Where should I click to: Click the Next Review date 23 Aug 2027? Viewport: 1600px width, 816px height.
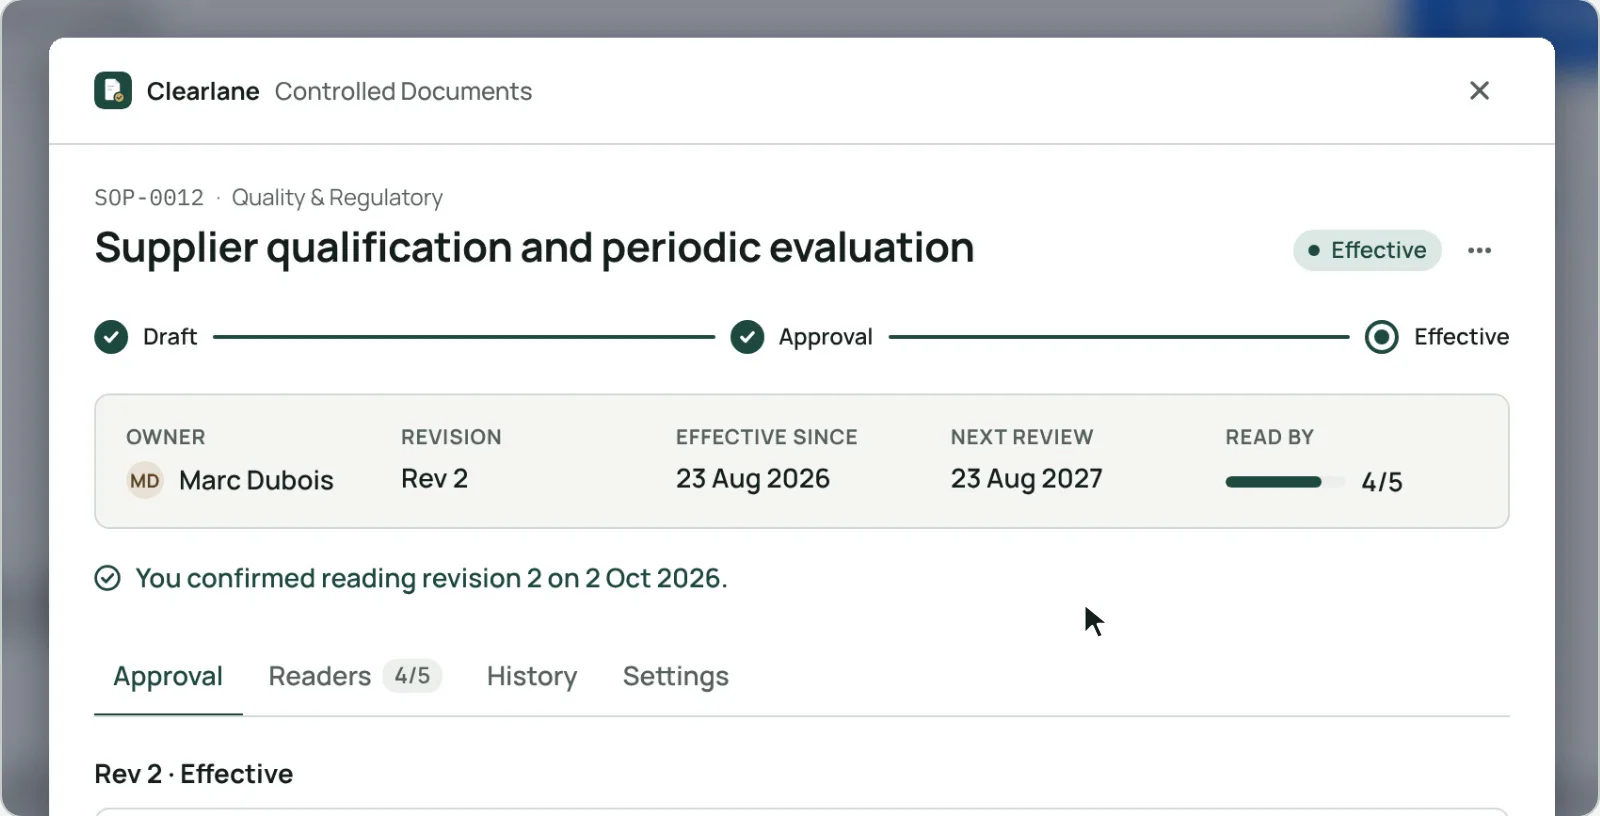click(x=1026, y=479)
